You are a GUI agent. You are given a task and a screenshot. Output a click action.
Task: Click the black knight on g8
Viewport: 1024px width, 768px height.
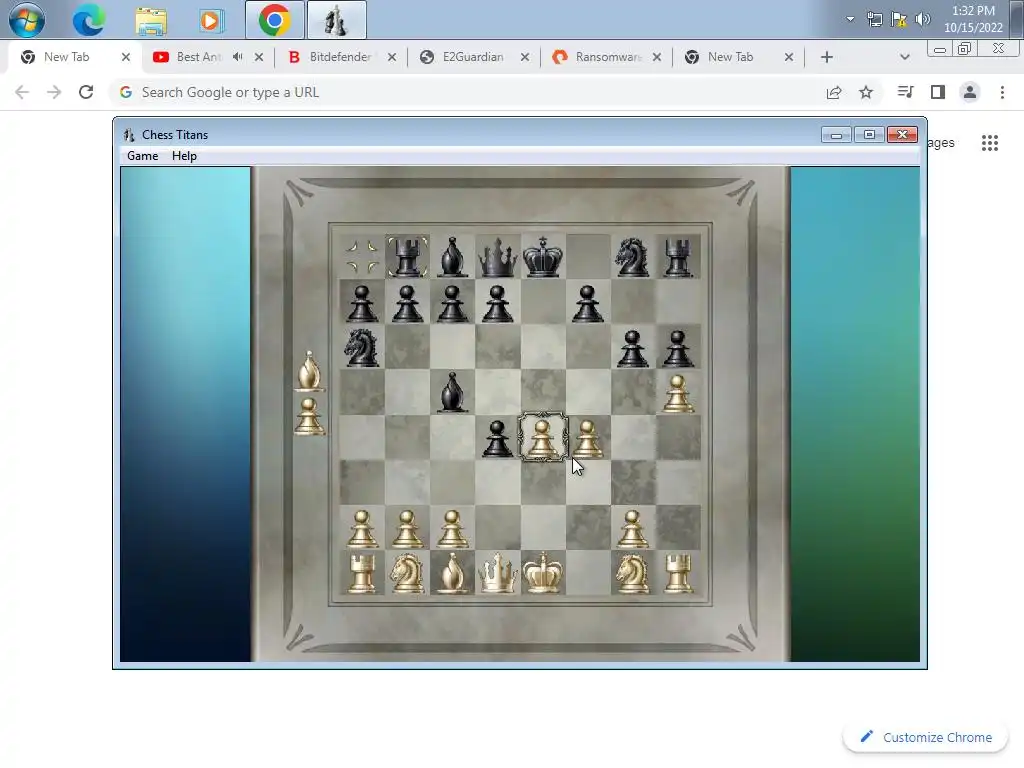click(x=632, y=257)
